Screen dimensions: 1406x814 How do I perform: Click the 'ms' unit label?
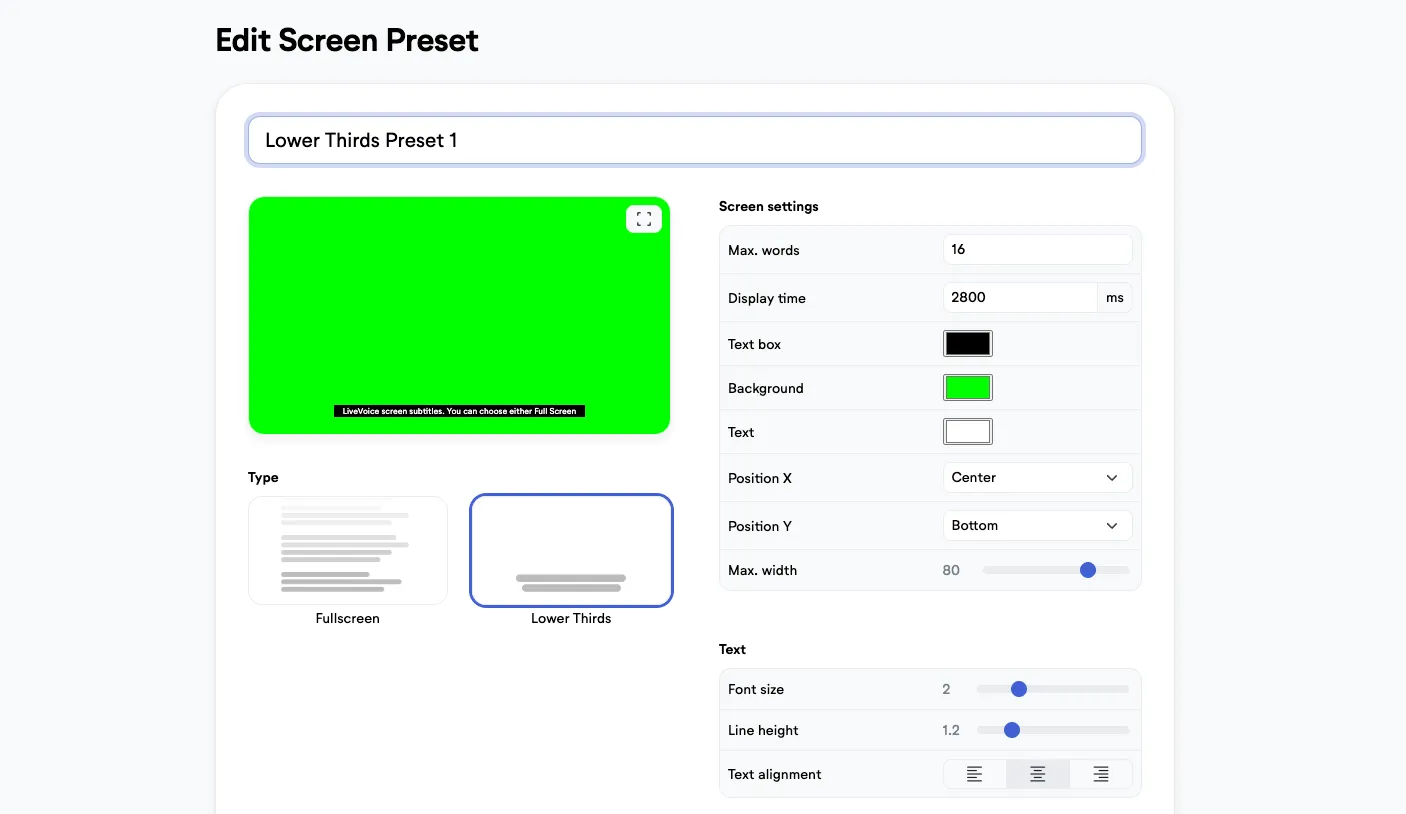tap(1115, 298)
